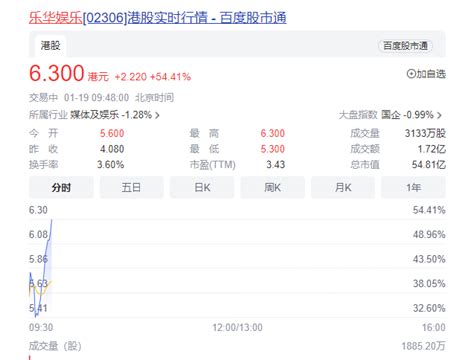Click the 最高 value 6.300
The height and width of the screenshot is (360, 474).
point(273,133)
